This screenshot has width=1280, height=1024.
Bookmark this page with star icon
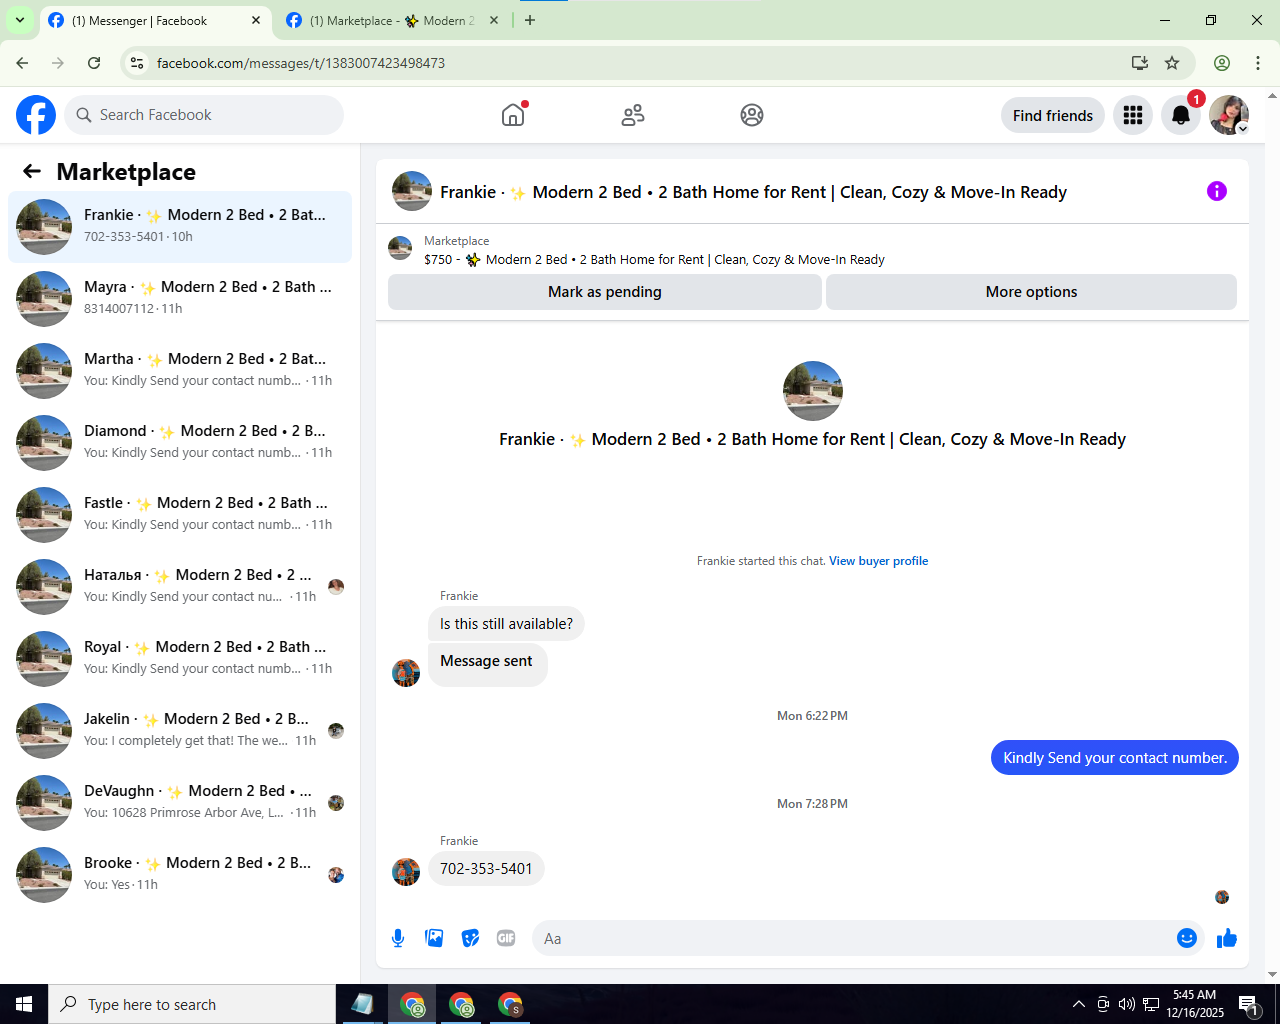pyautogui.click(x=1172, y=63)
